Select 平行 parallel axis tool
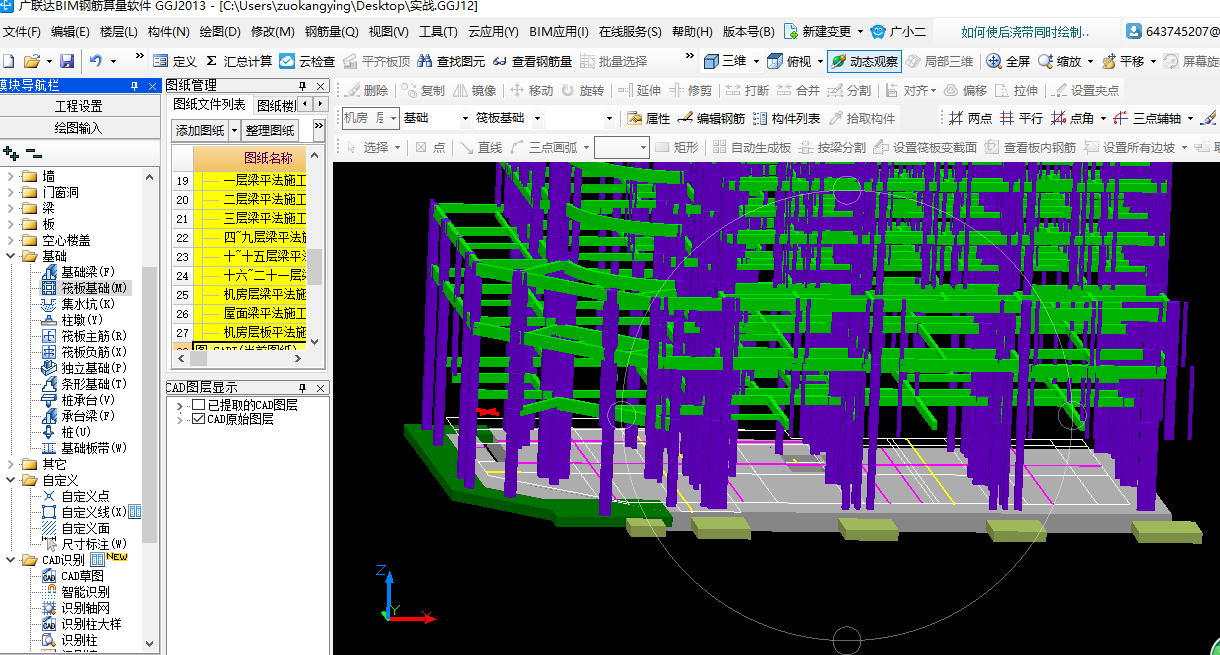This screenshot has width=1220, height=655. 1020,118
